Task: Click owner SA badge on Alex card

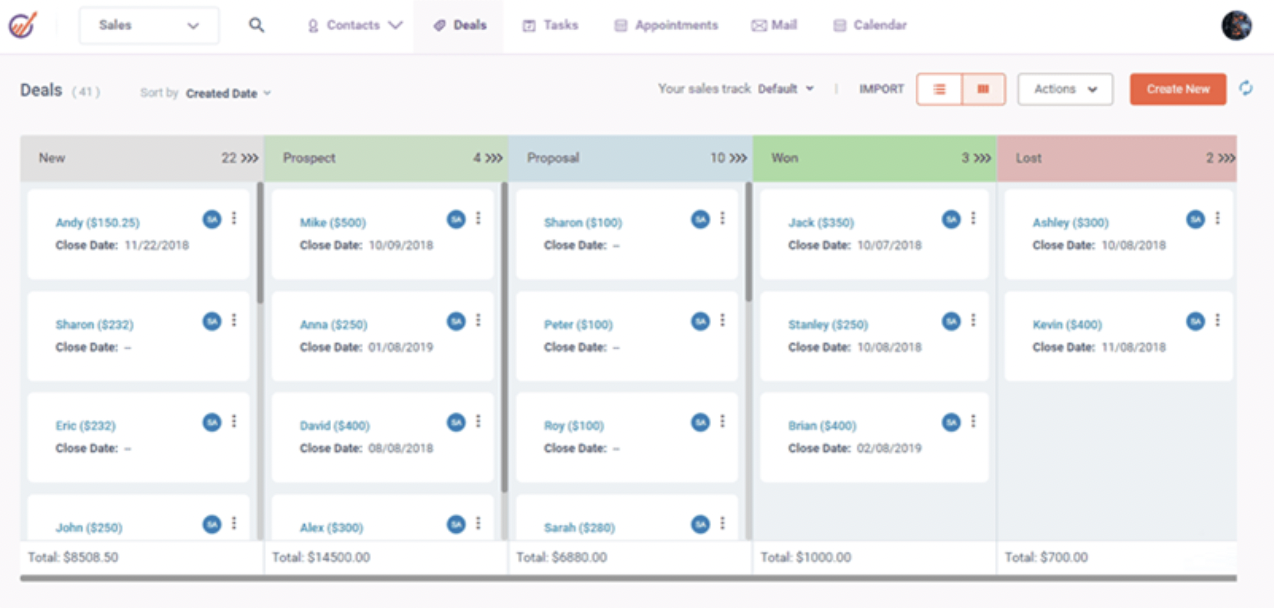Action: (456, 524)
